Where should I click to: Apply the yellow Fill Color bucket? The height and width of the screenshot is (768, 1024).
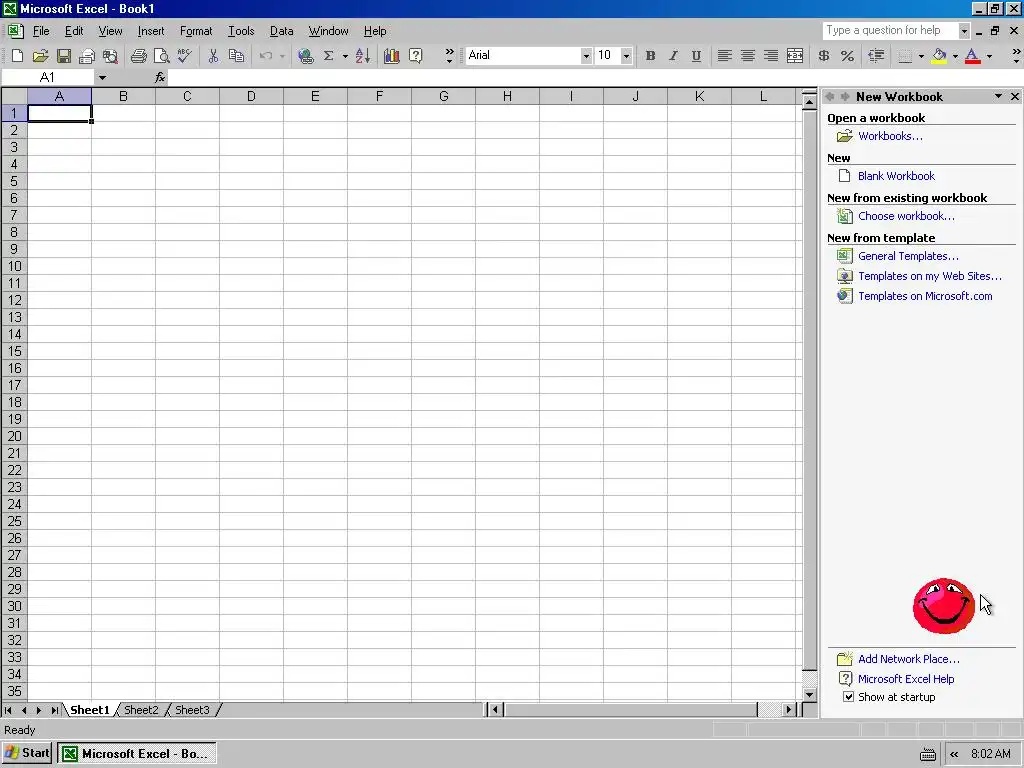pyautogui.click(x=939, y=56)
